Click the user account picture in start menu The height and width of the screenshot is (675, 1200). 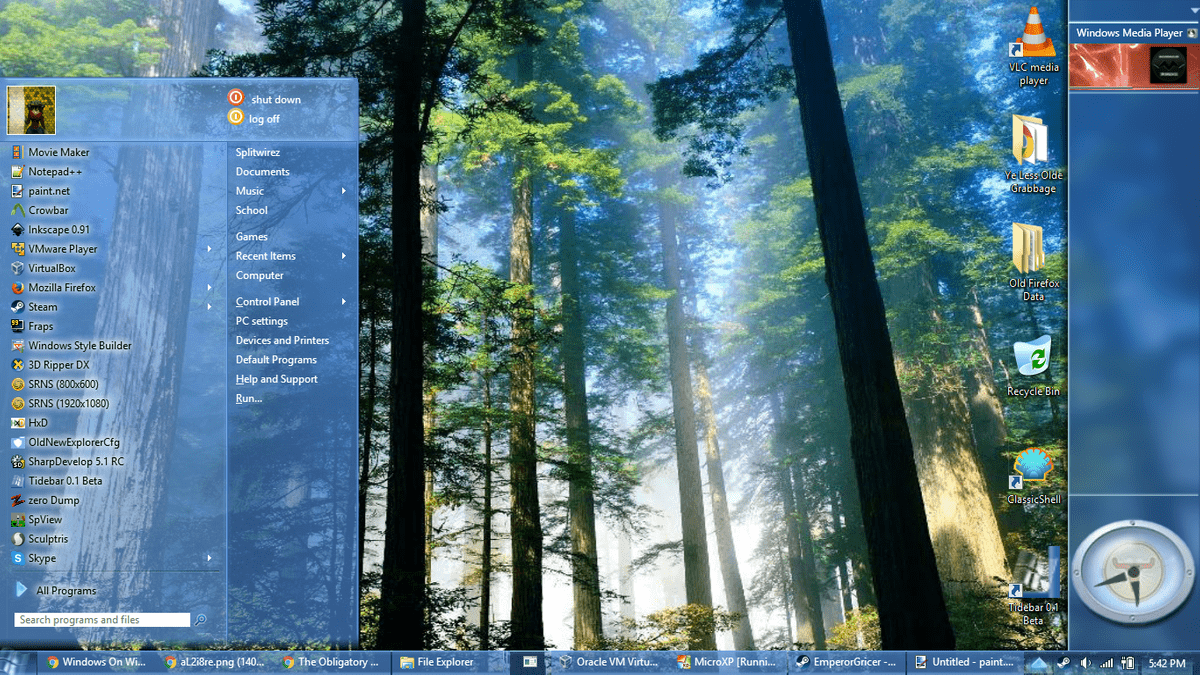pyautogui.click(x=31, y=110)
